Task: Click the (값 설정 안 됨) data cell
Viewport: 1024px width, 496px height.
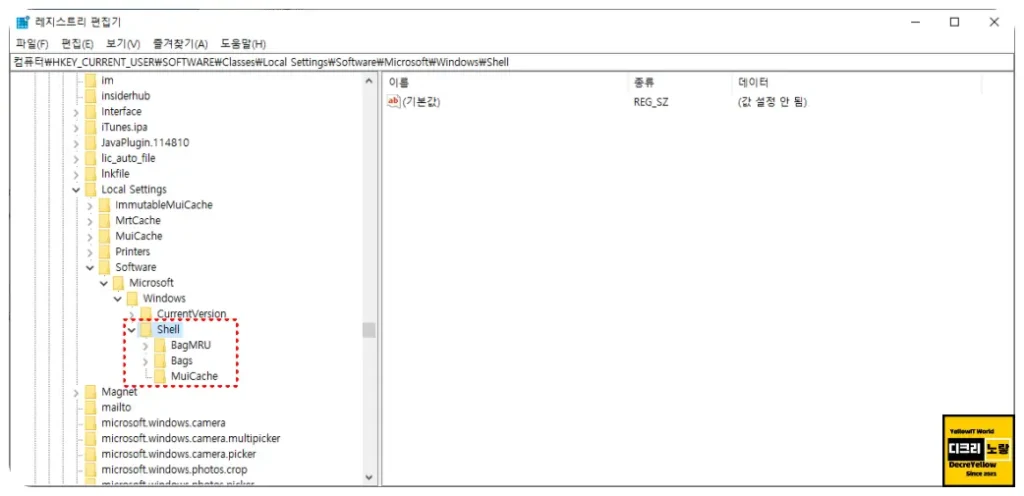Action: point(773,102)
